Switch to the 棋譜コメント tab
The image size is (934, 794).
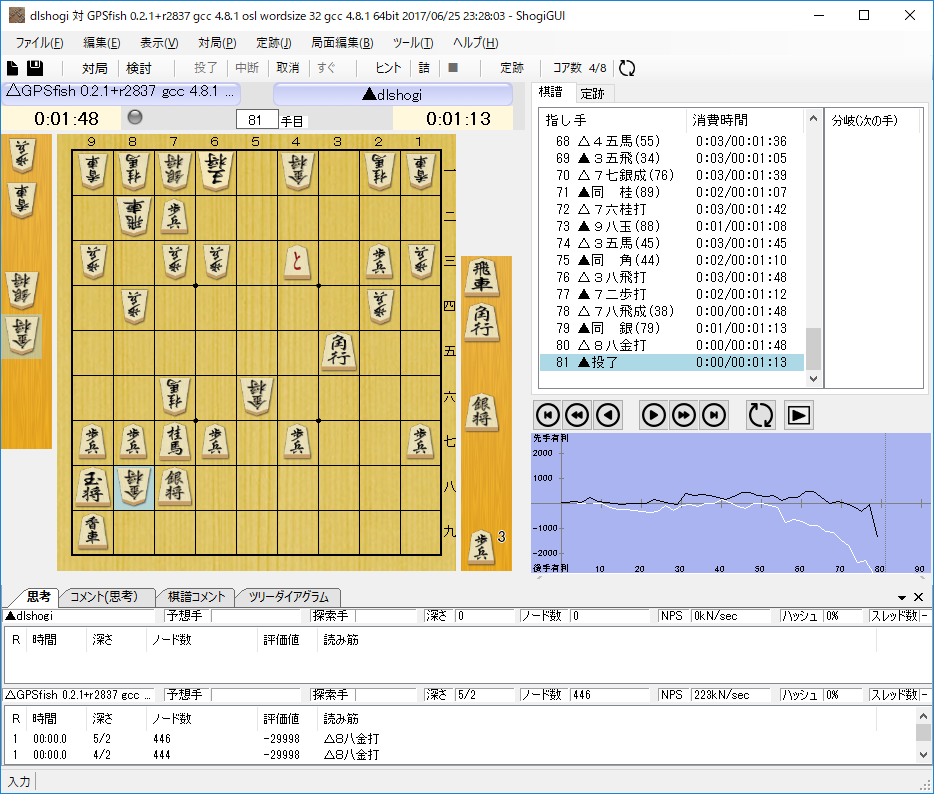pyautogui.click(x=196, y=596)
